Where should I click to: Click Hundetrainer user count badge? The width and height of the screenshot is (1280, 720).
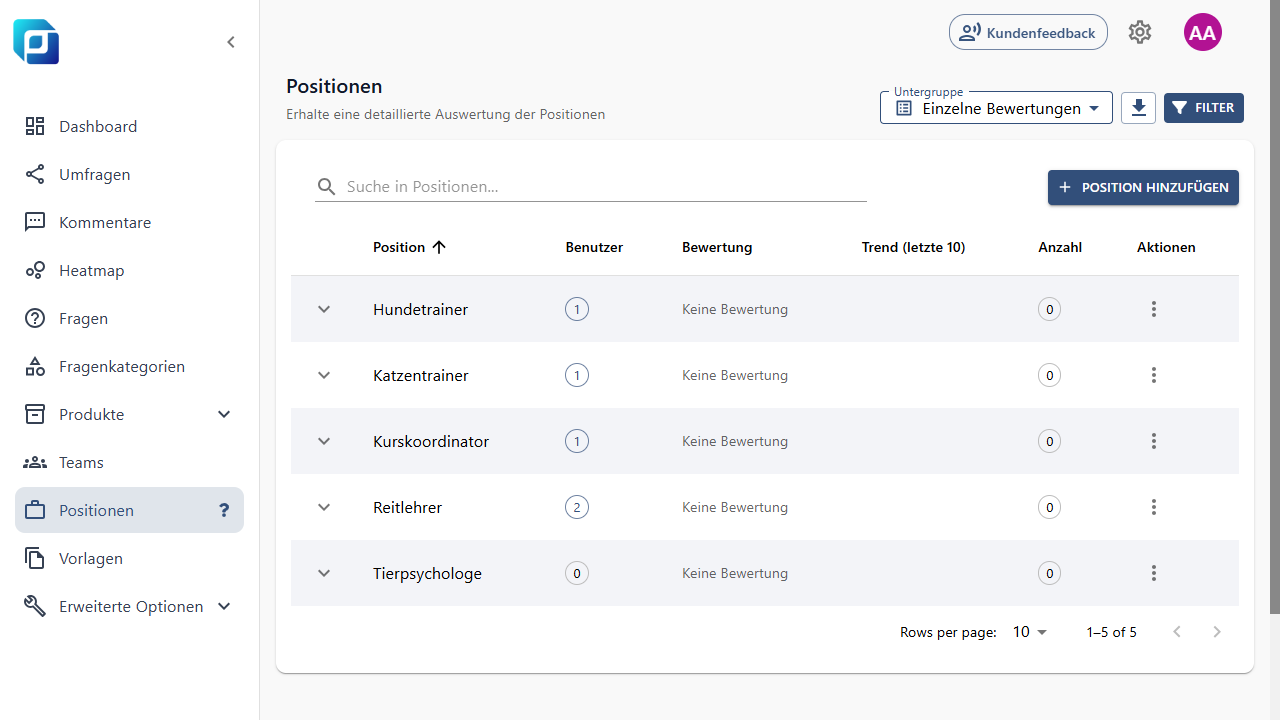(x=577, y=309)
